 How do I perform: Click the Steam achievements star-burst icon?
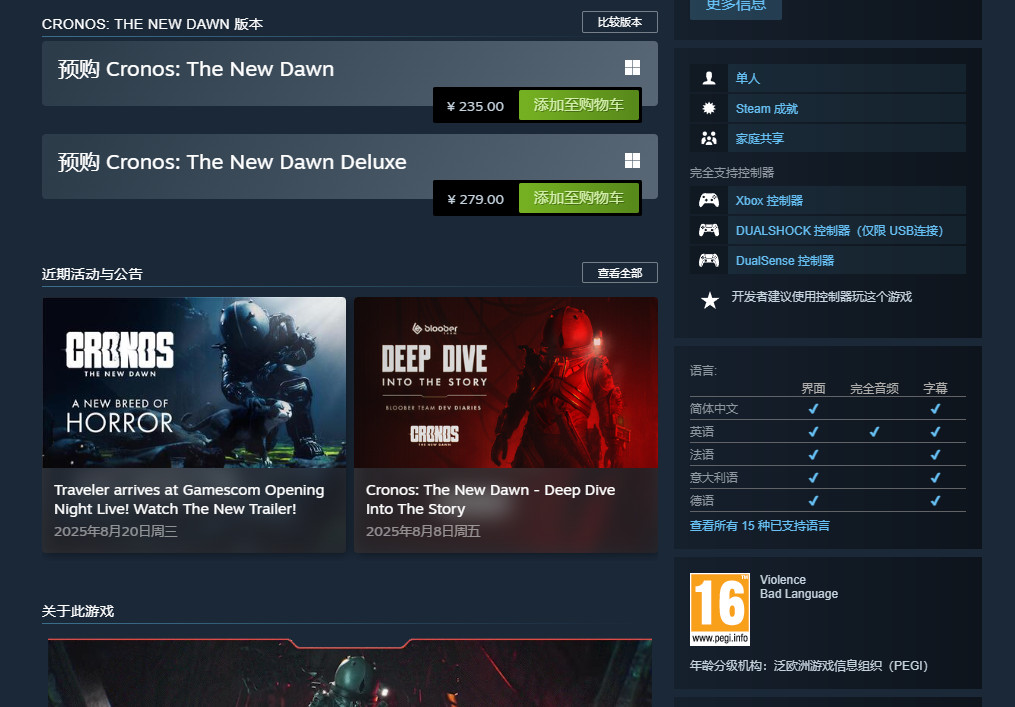click(x=709, y=108)
